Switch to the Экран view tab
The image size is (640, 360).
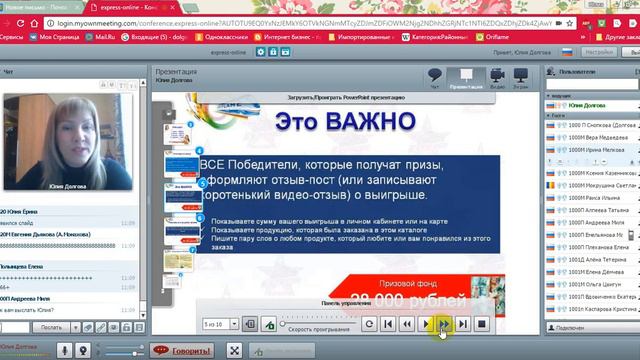click(521, 78)
